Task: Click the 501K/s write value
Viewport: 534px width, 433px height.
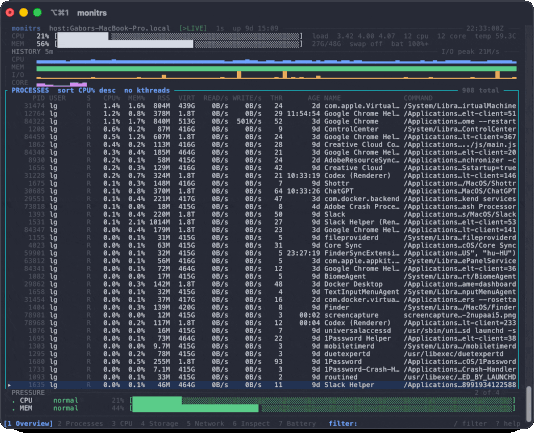Action: 249,122
